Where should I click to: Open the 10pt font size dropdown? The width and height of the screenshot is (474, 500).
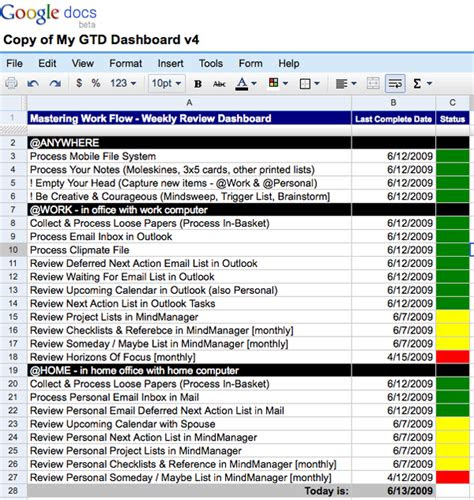[166, 83]
